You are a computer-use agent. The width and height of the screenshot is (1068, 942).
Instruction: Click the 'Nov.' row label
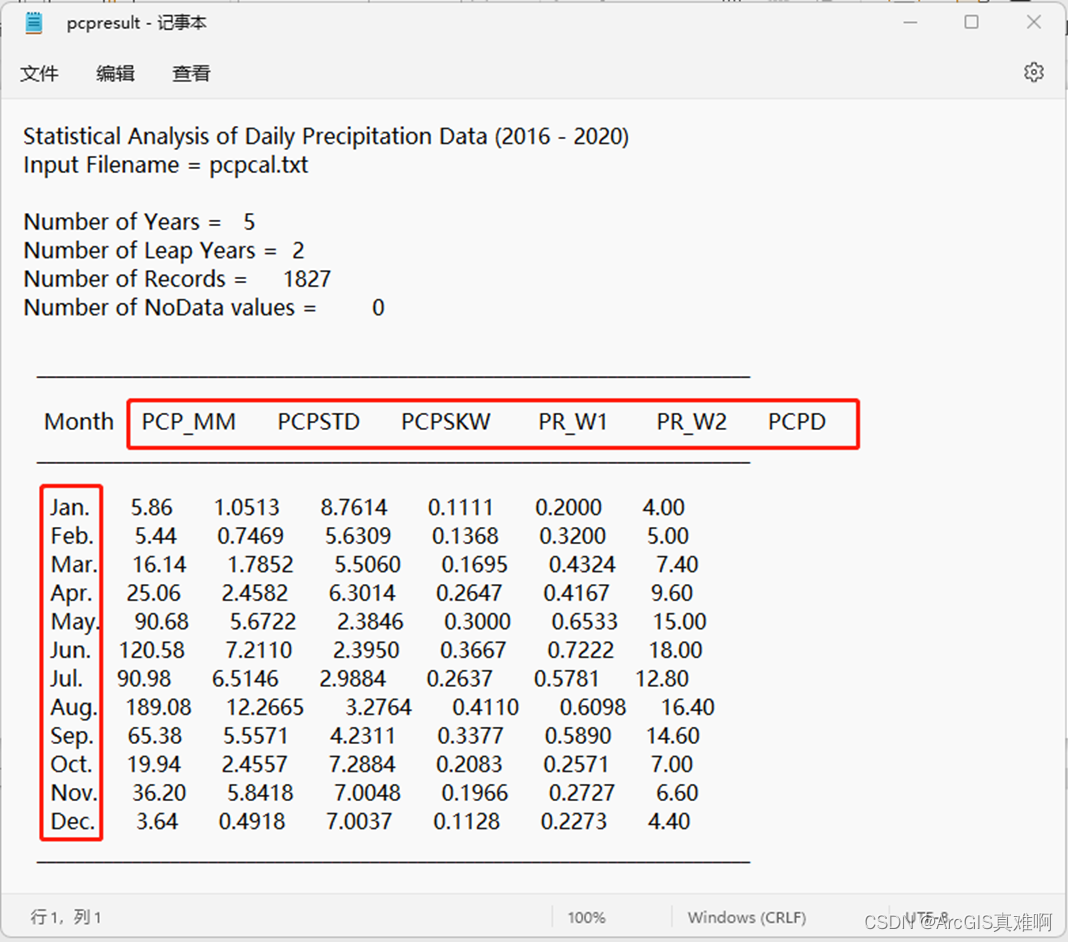tap(74, 794)
